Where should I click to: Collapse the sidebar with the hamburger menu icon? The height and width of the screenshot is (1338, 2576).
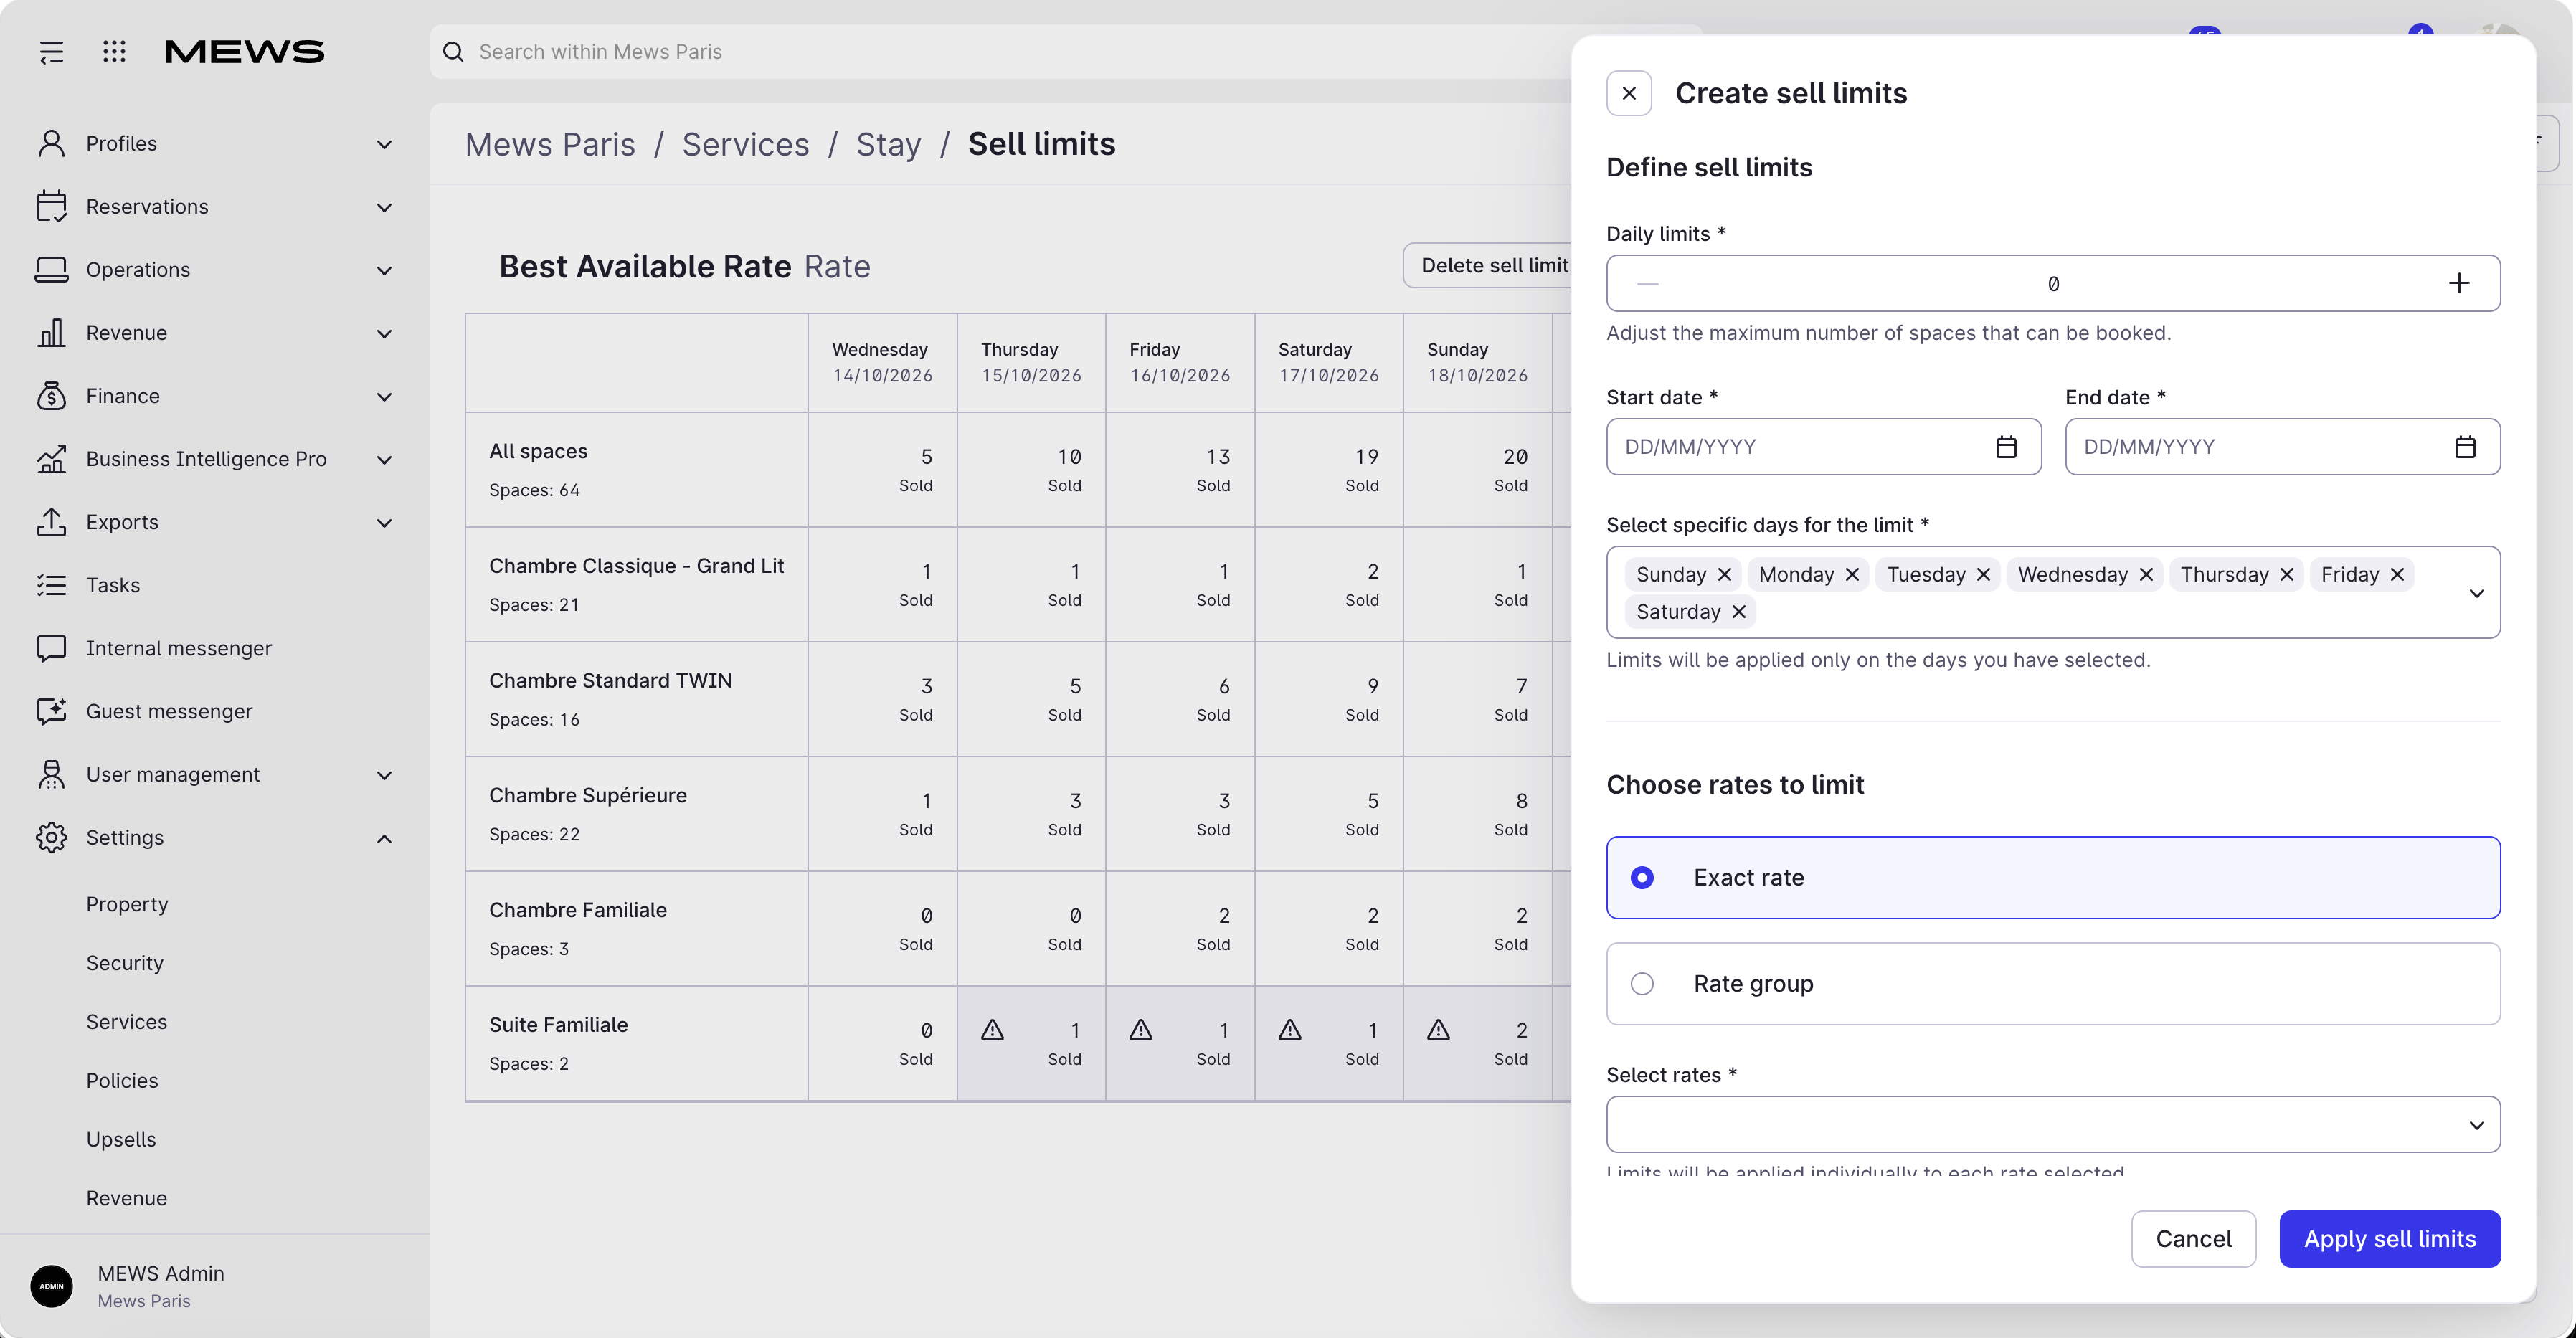point(51,52)
